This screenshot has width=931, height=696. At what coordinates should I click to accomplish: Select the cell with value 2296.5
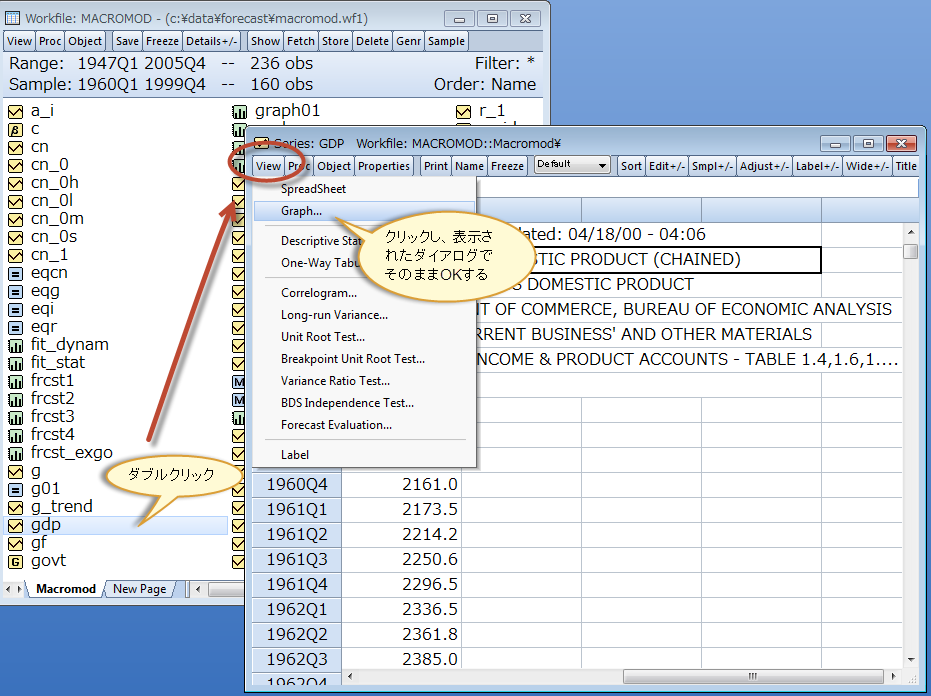pos(402,584)
